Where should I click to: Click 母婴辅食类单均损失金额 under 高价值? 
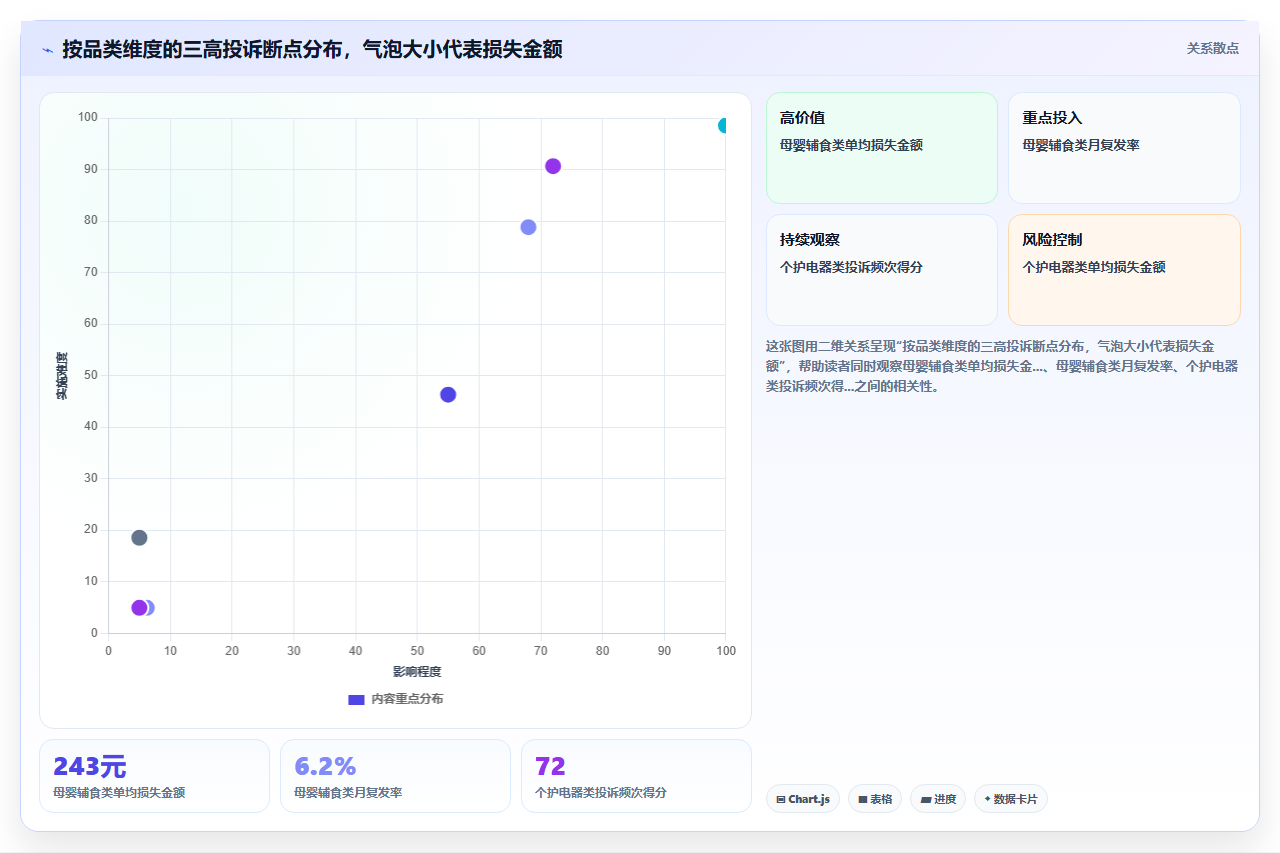coord(851,145)
